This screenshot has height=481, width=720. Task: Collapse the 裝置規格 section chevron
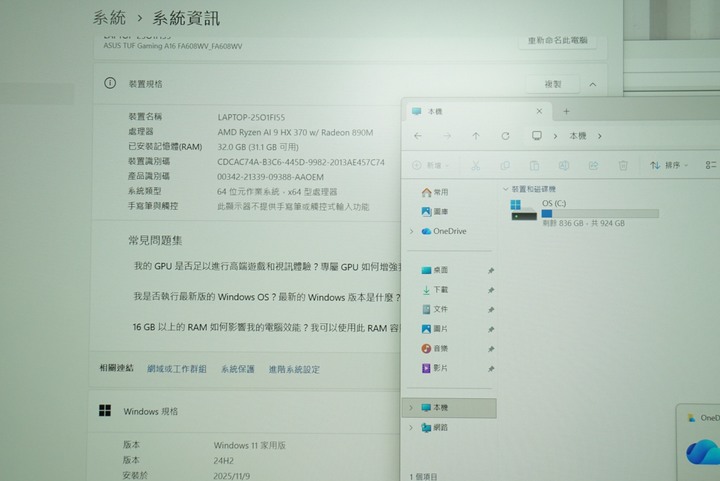click(x=593, y=85)
